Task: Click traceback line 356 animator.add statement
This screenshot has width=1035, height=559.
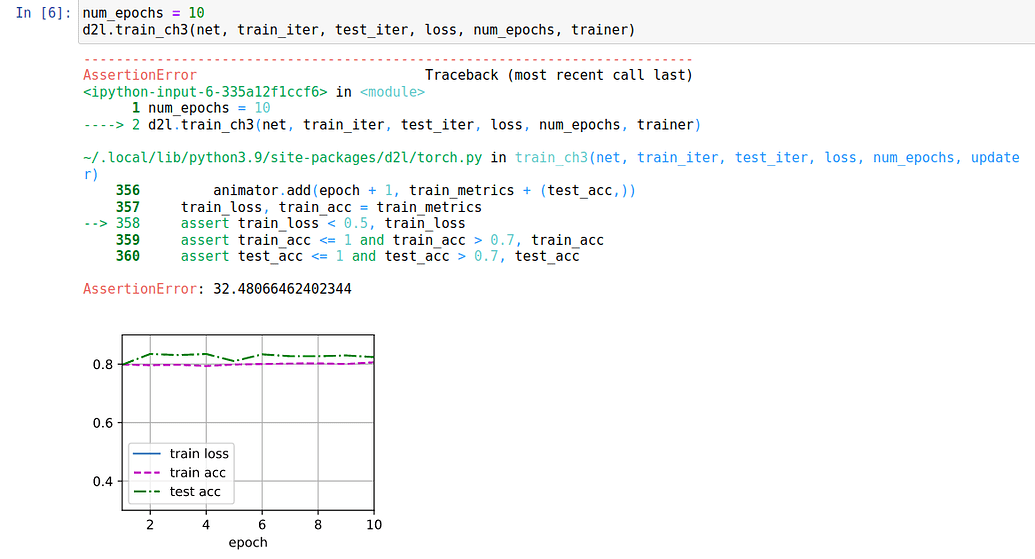Action: 424,190
